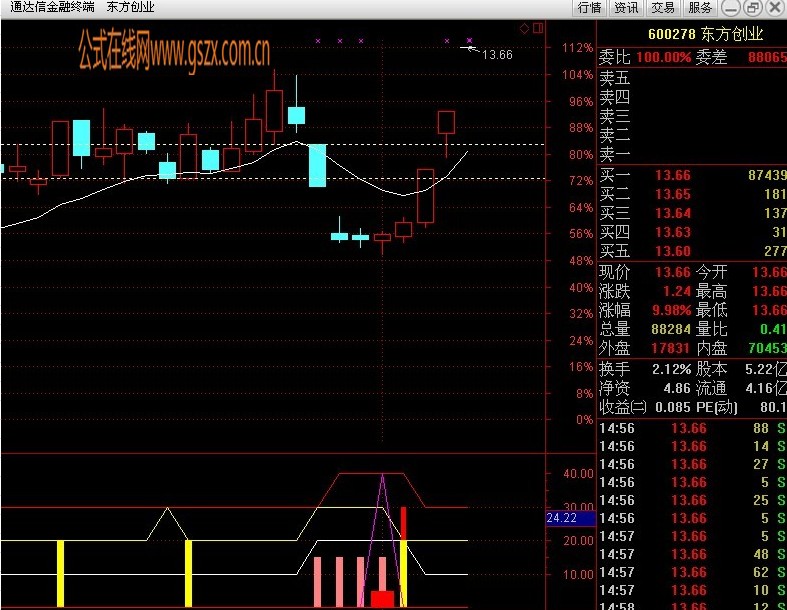This screenshot has width=787, height=610.
Task: Click the 现价 value 13.66
Action: (673, 272)
